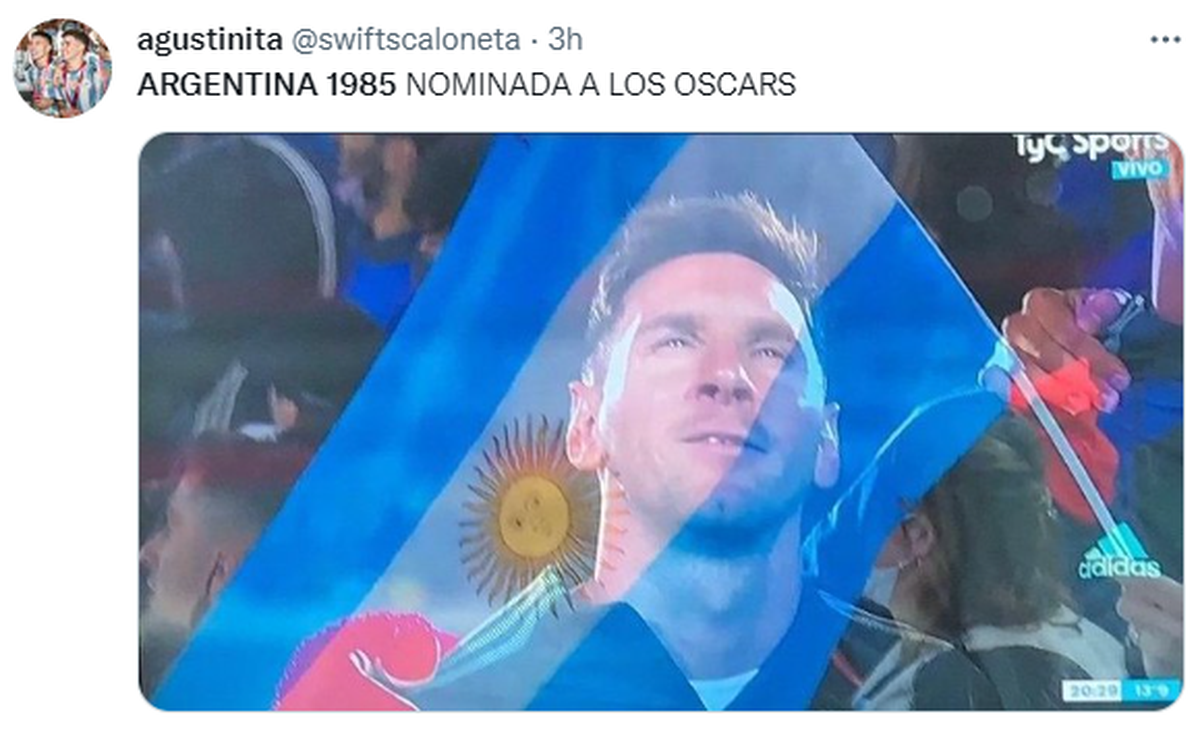Open the three-dot more options menu
The width and height of the screenshot is (1200, 740).
pos(1166,40)
